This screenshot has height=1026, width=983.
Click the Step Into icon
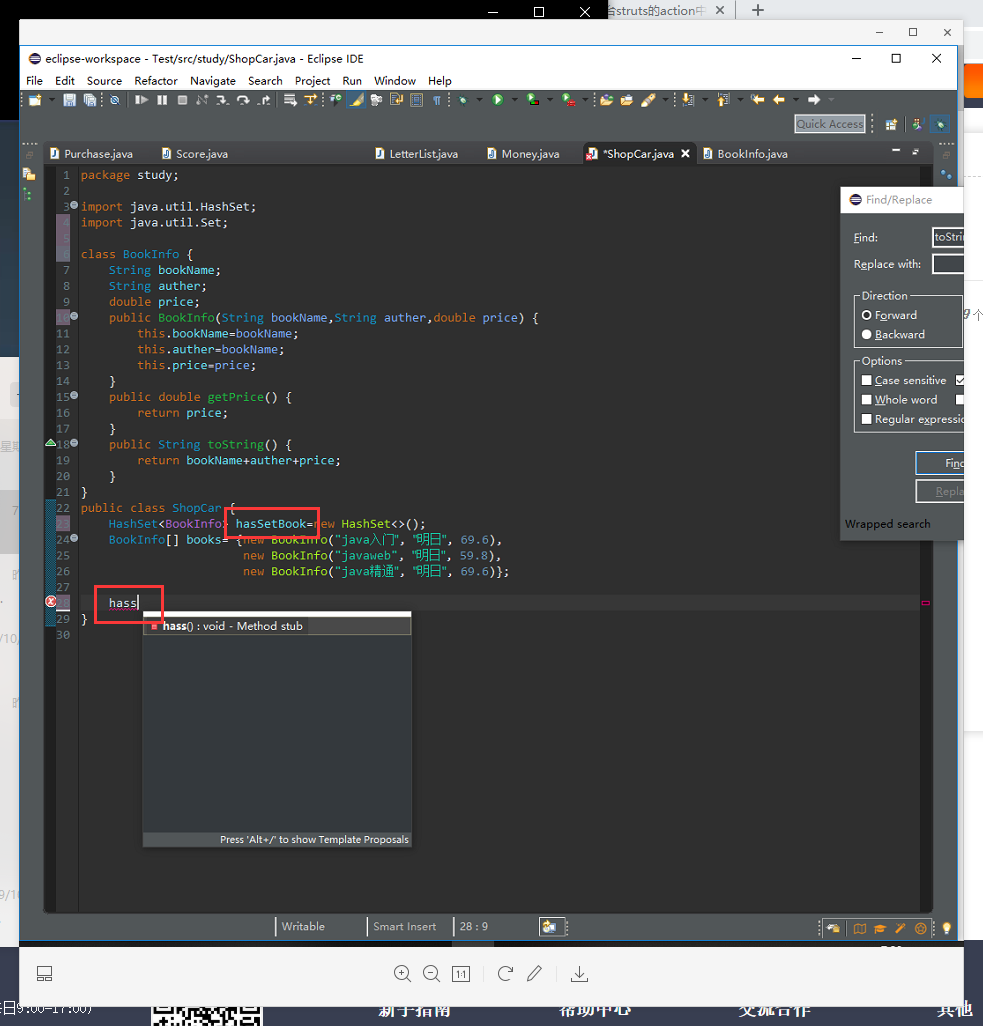pyautogui.click(x=223, y=99)
